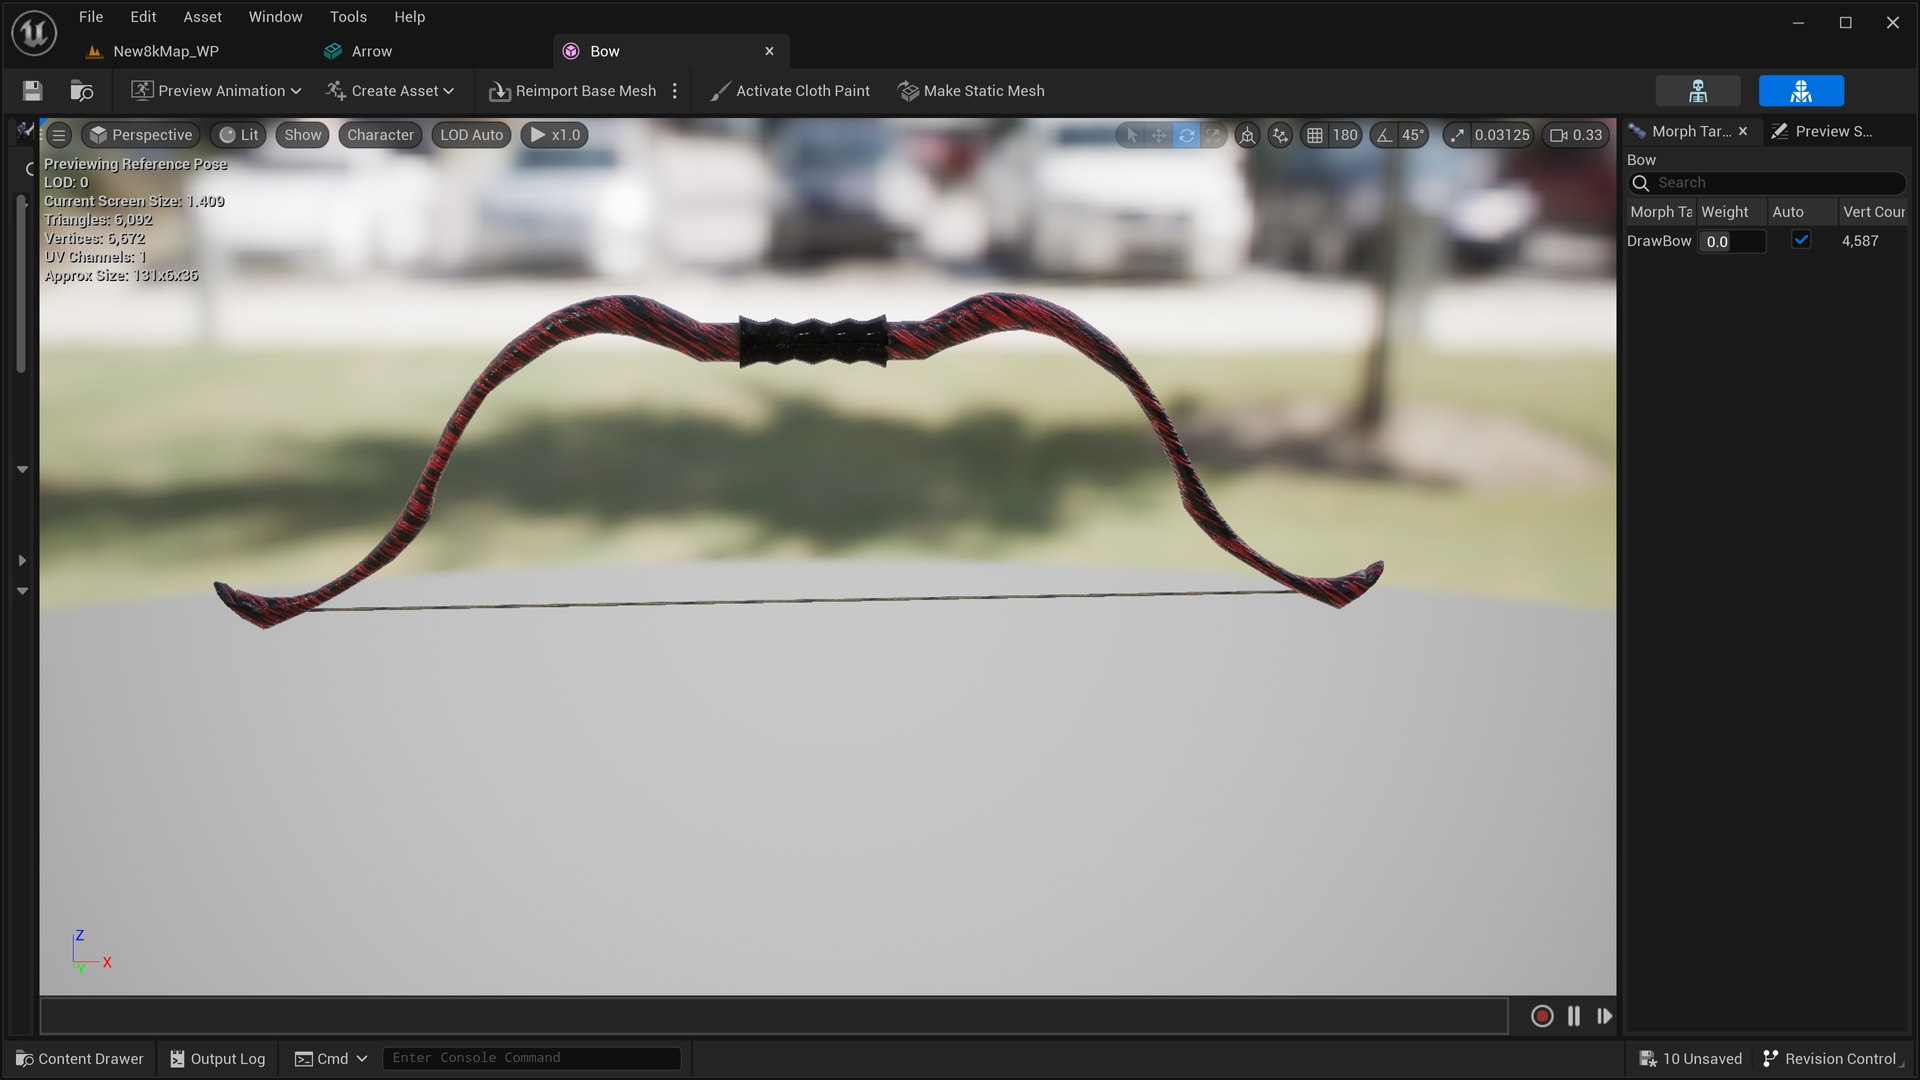Open the viewport hamburger options menu
This screenshot has width=1920, height=1080.
tap(59, 135)
